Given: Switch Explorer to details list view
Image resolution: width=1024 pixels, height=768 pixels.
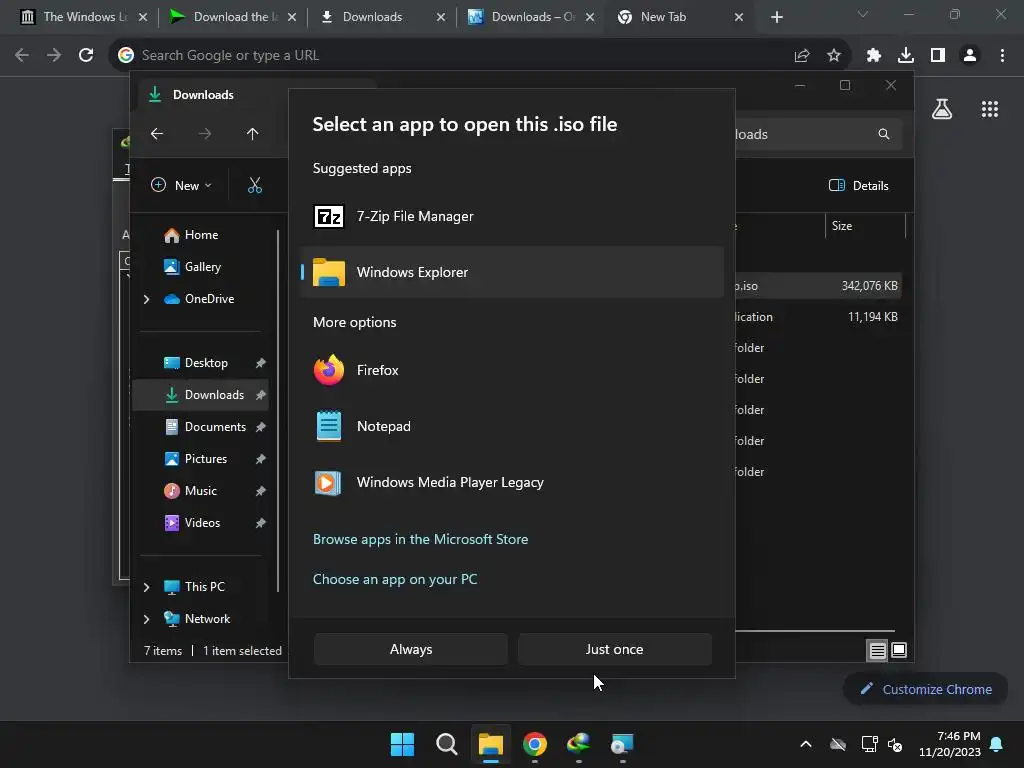Looking at the screenshot, I should click(x=877, y=650).
